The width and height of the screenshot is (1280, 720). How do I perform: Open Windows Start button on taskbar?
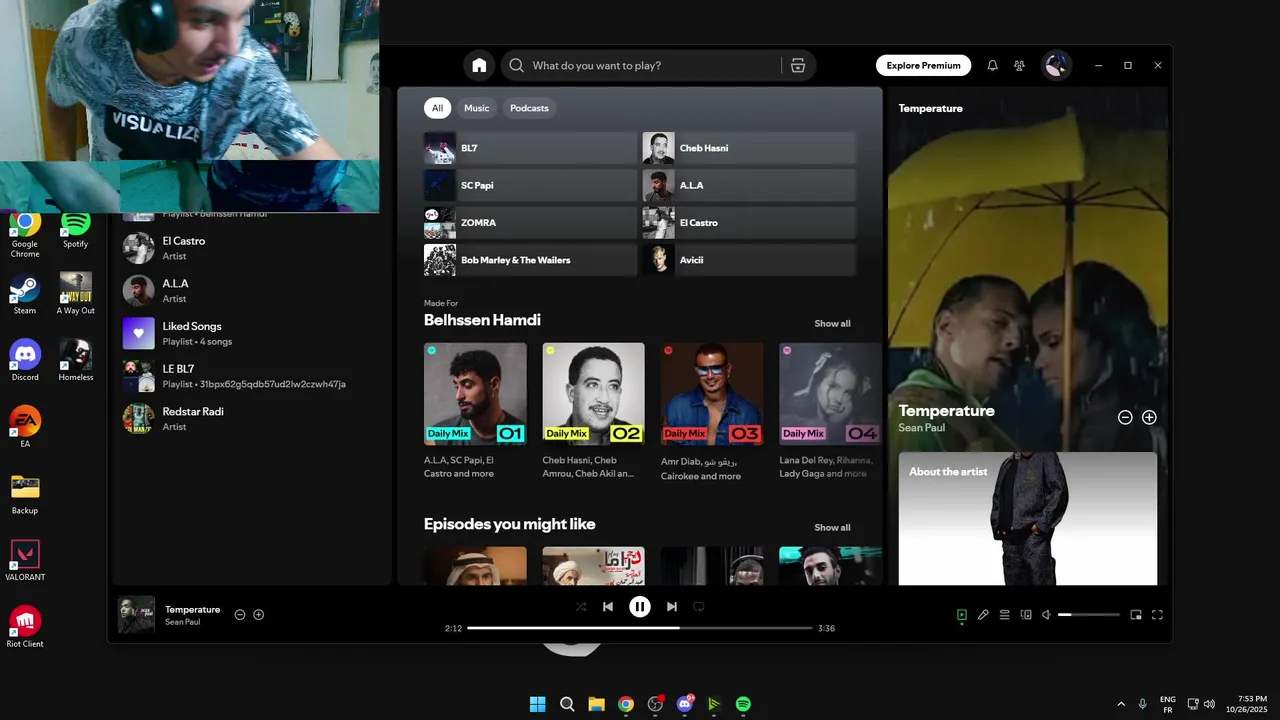pos(537,704)
